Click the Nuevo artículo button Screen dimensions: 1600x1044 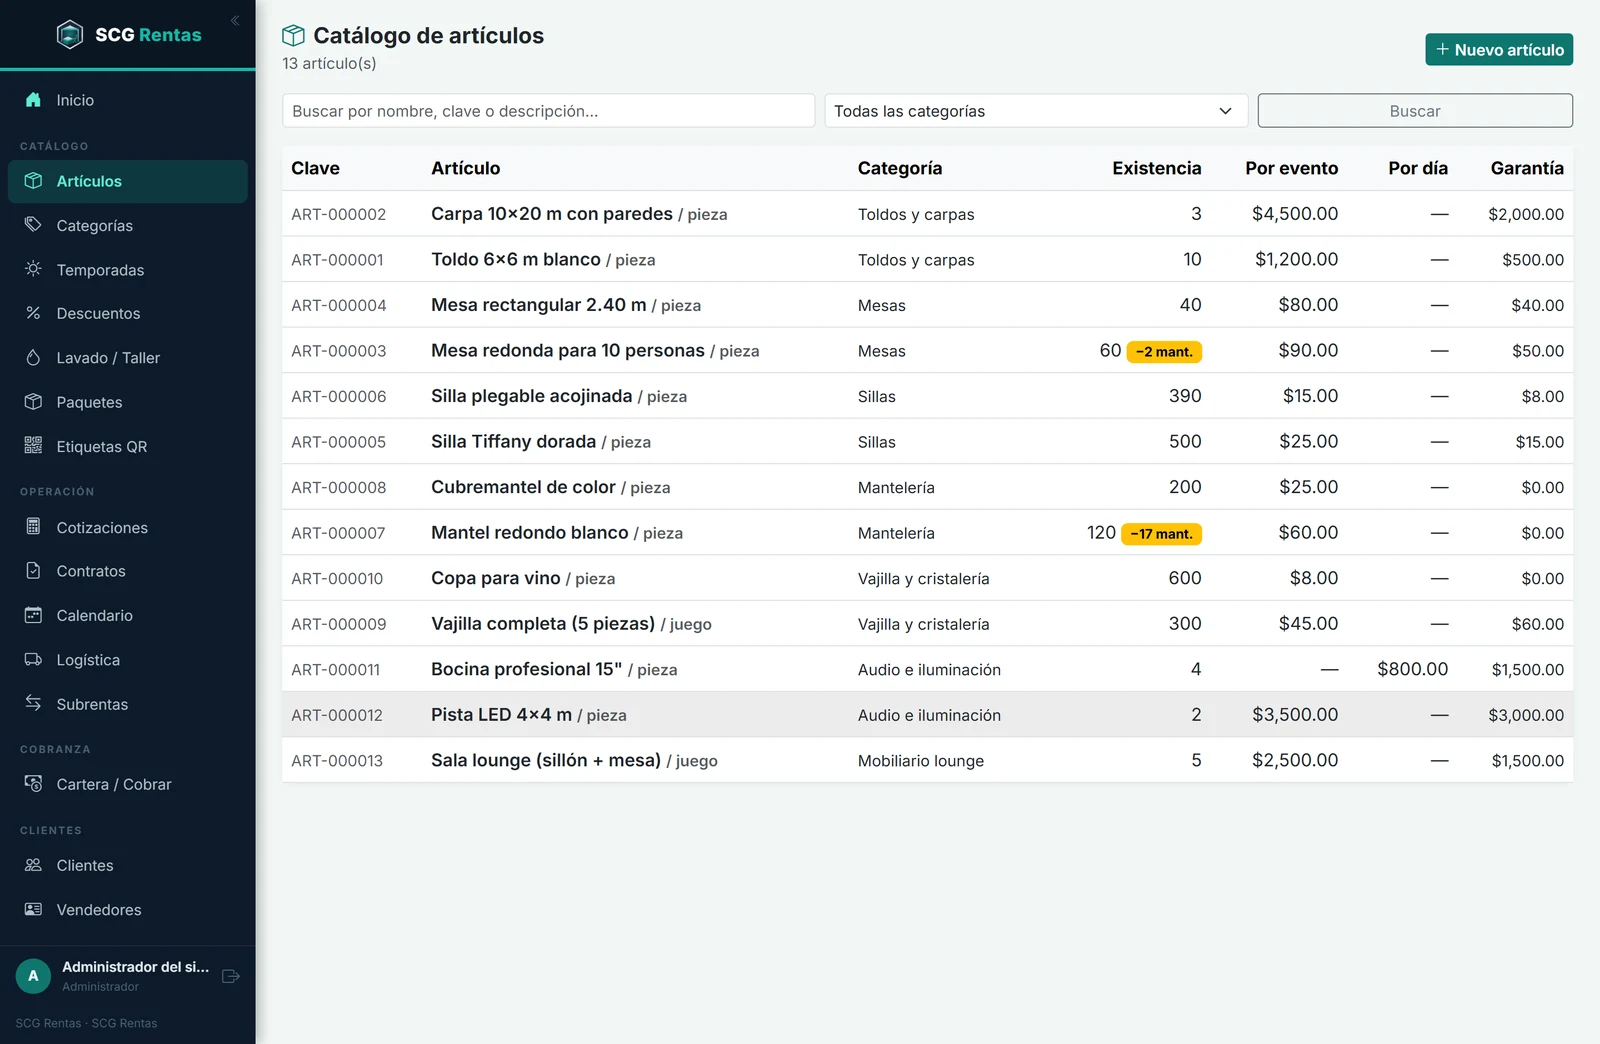(1499, 50)
